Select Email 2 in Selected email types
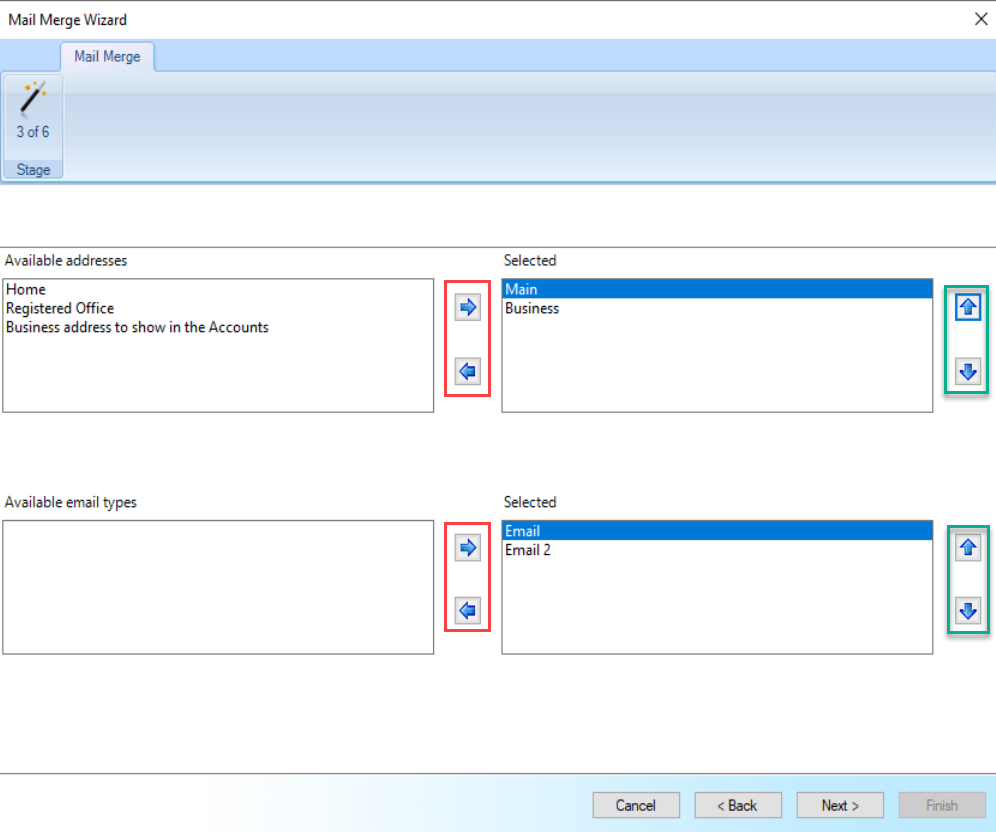 click(717, 550)
